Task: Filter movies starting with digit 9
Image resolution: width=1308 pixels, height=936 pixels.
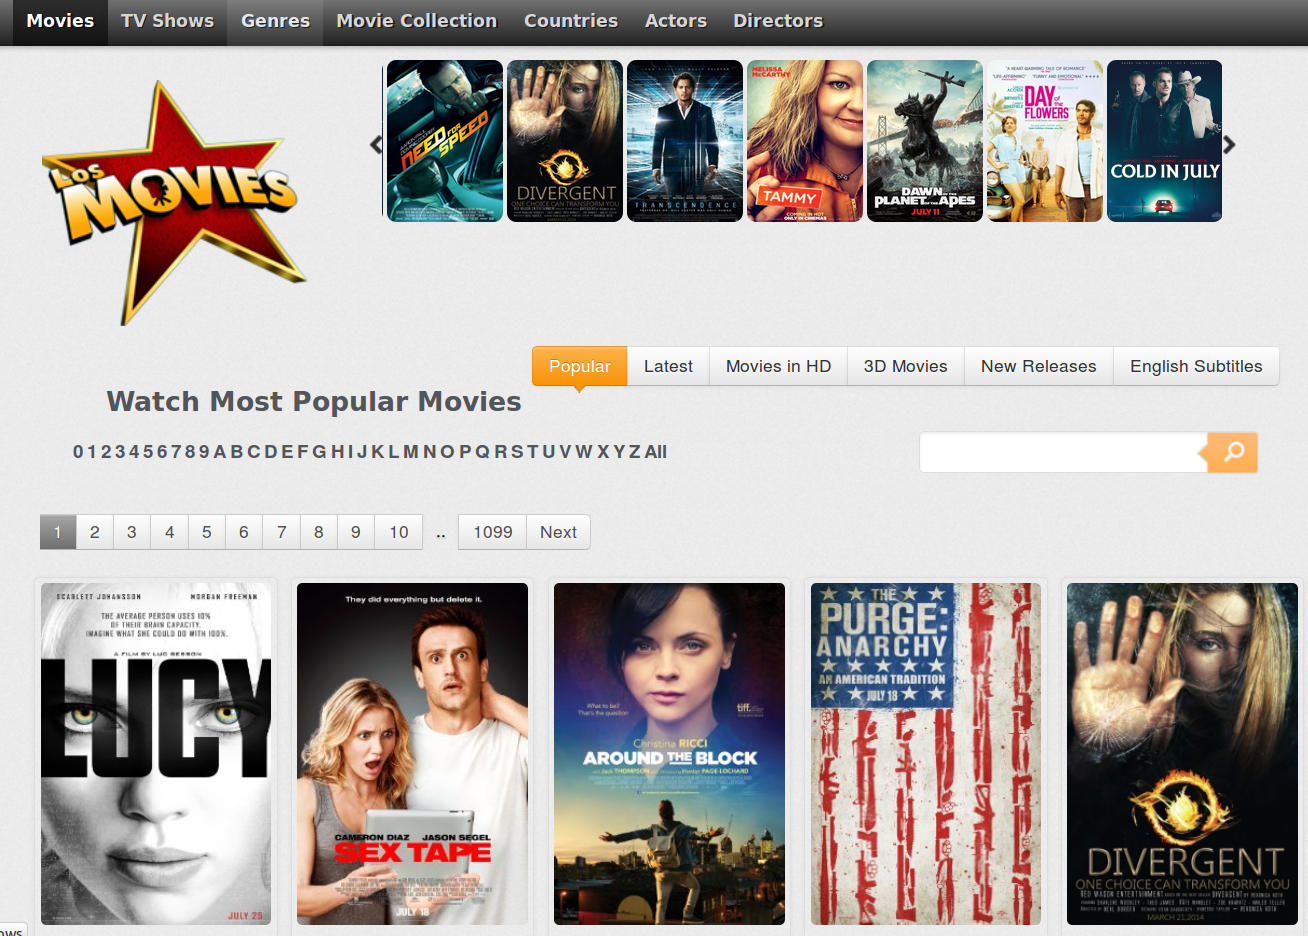Action: (205, 452)
